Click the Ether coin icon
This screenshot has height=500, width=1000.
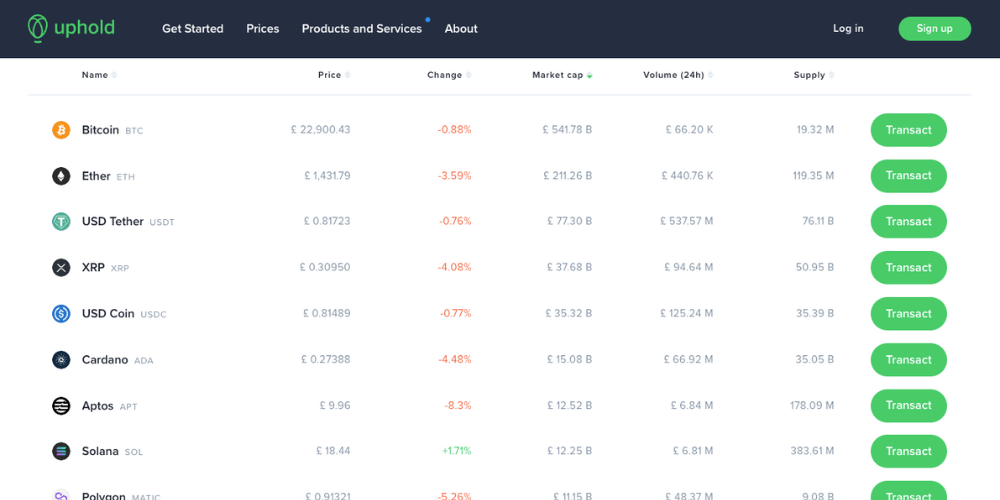coord(61,176)
